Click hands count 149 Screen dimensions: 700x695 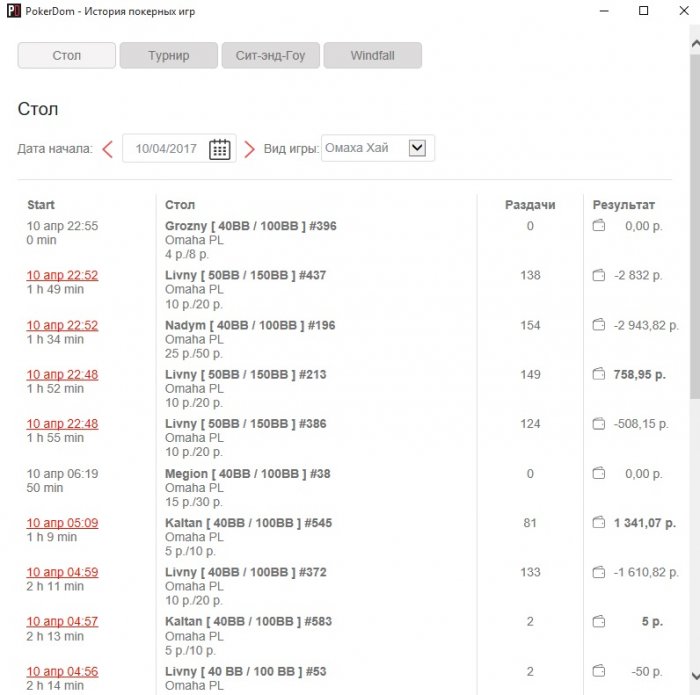pos(530,374)
